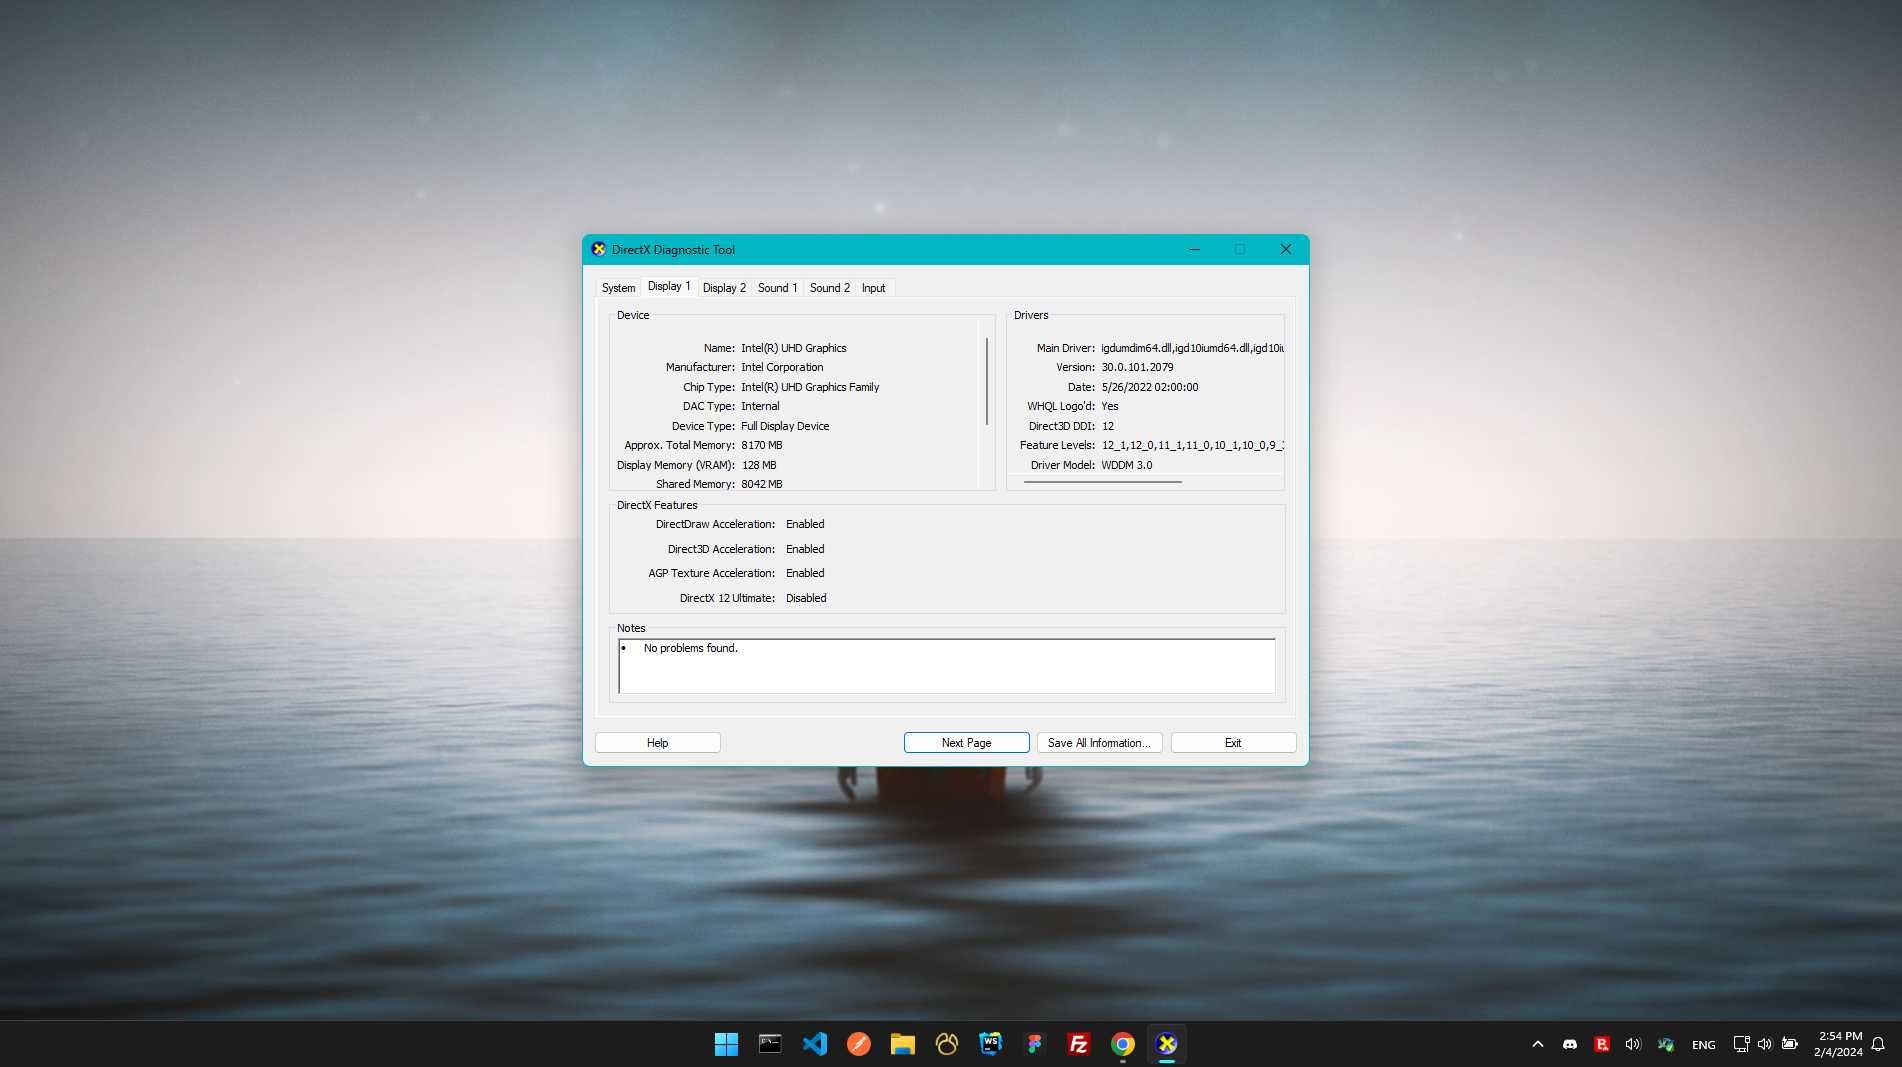
Task: Click inside the Notes text box
Action: click(946, 666)
